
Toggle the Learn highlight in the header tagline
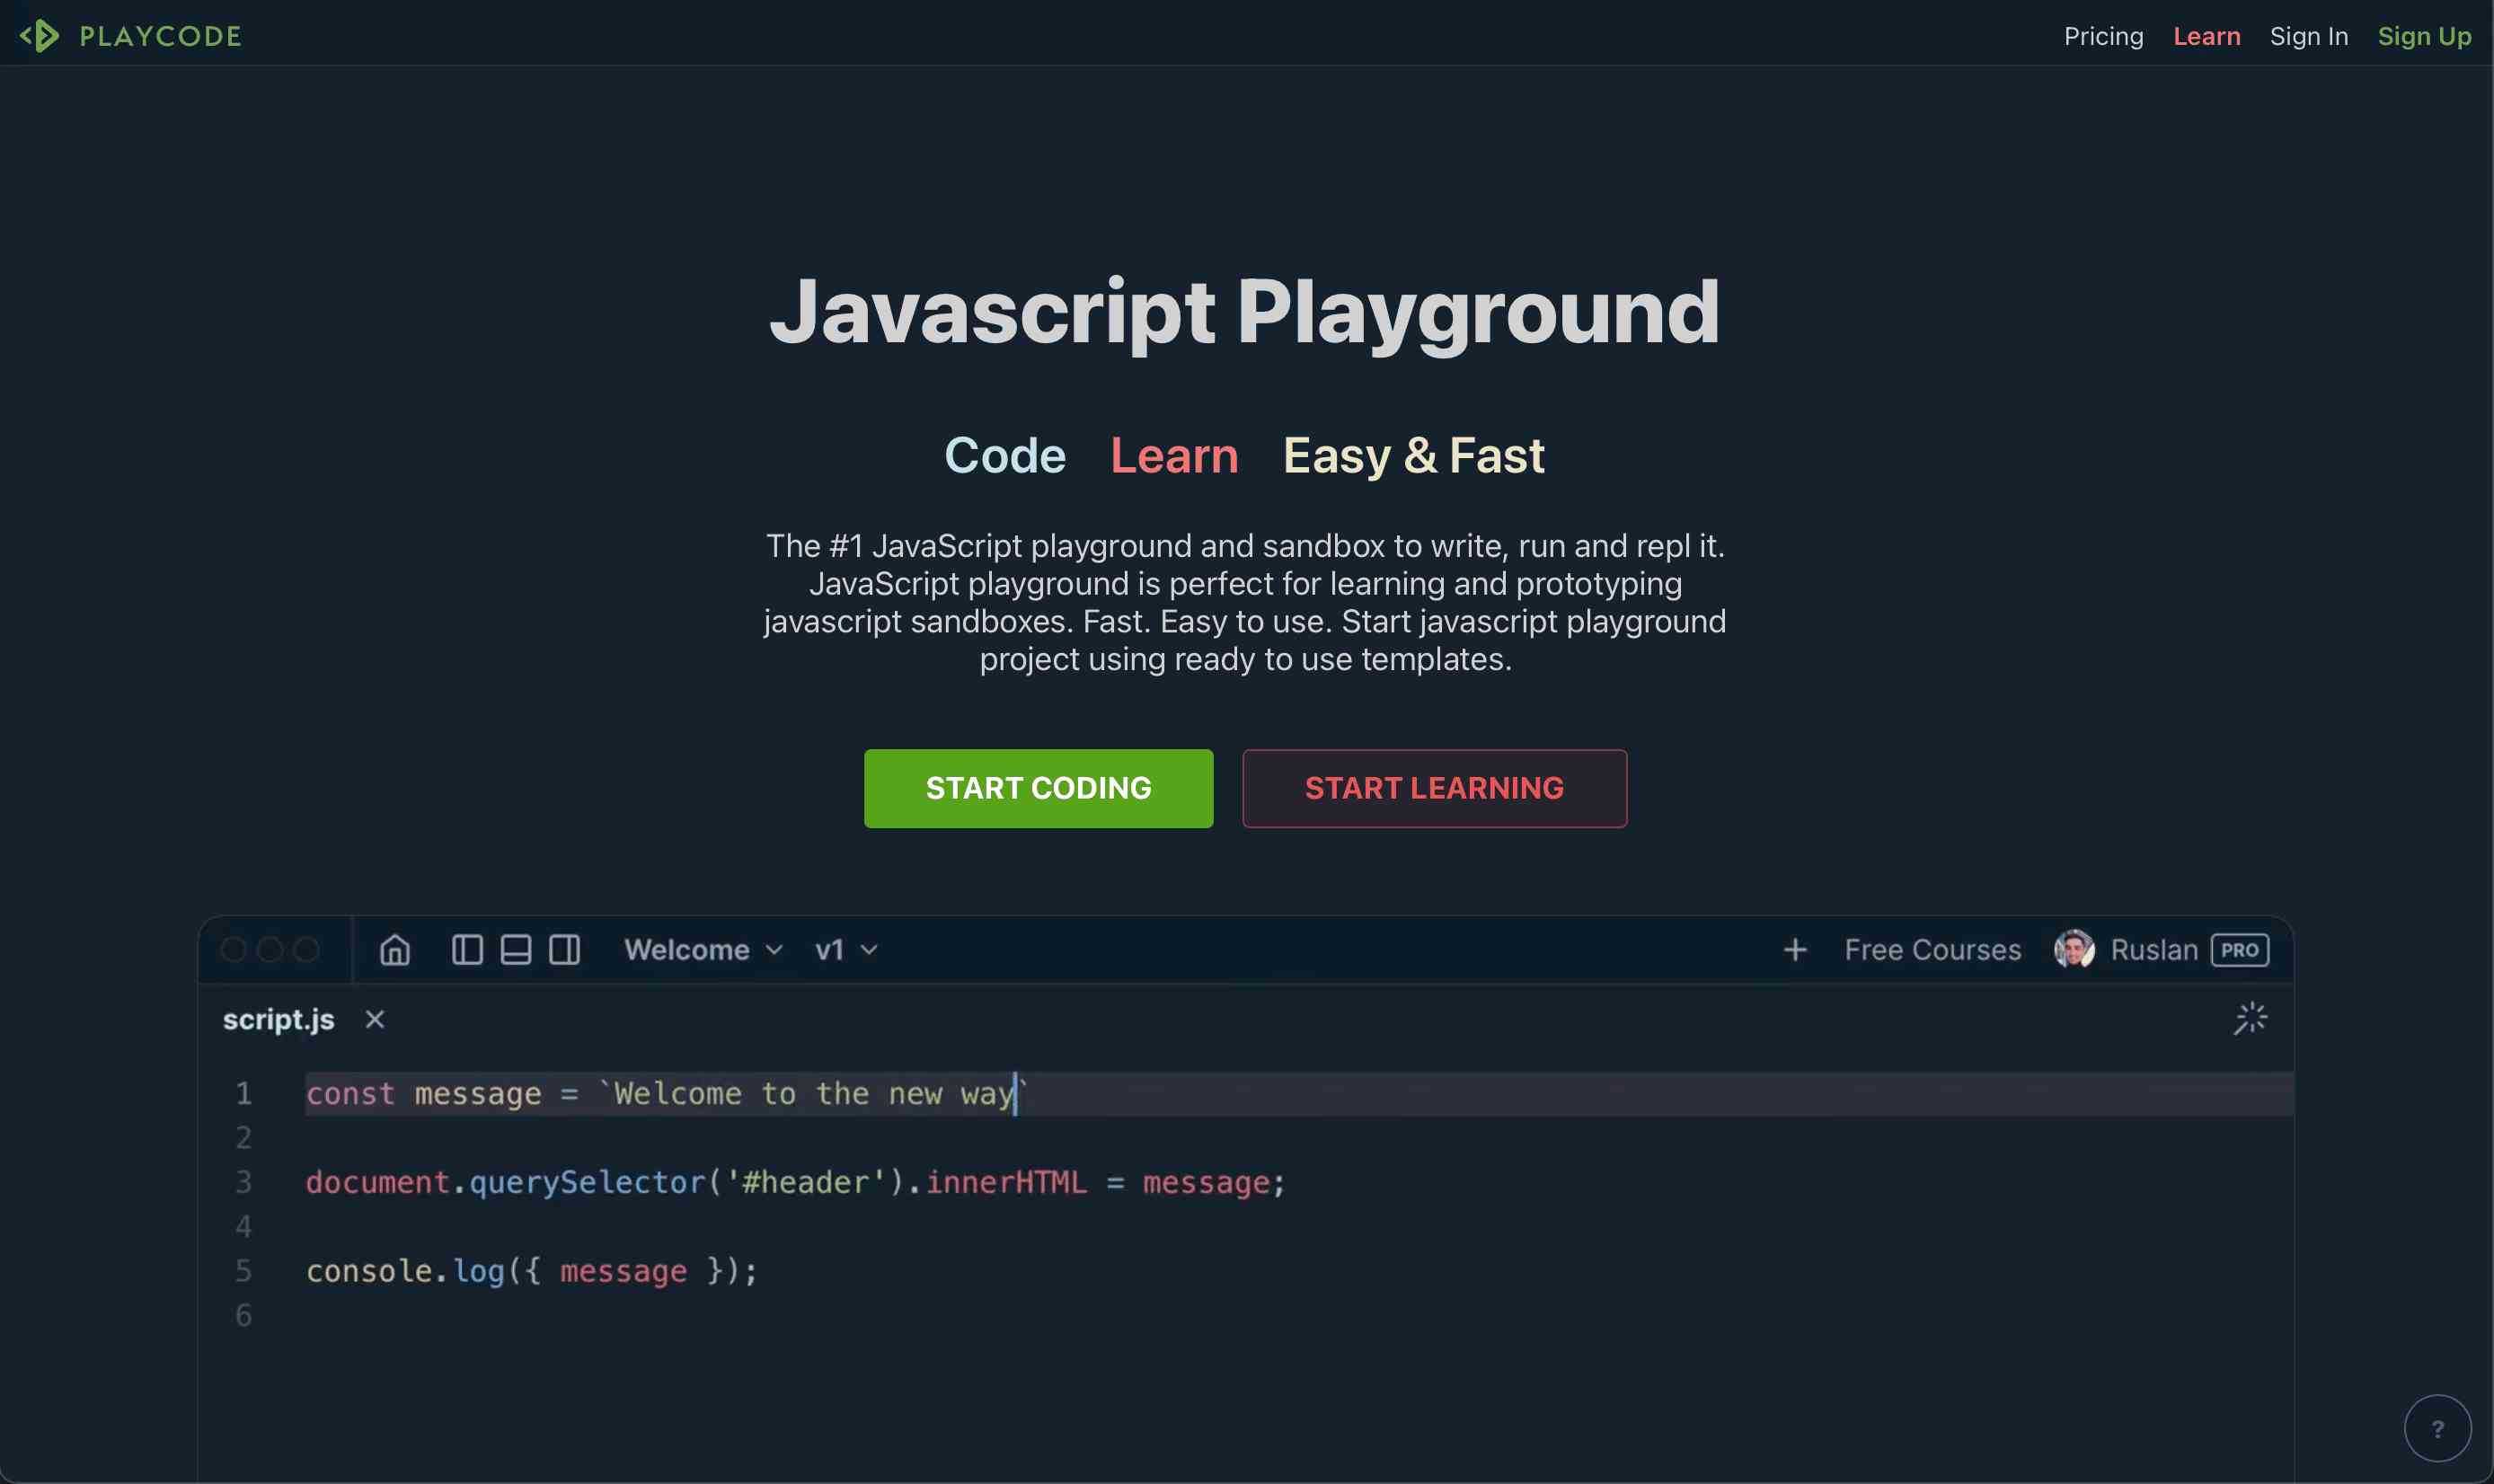click(x=1173, y=456)
